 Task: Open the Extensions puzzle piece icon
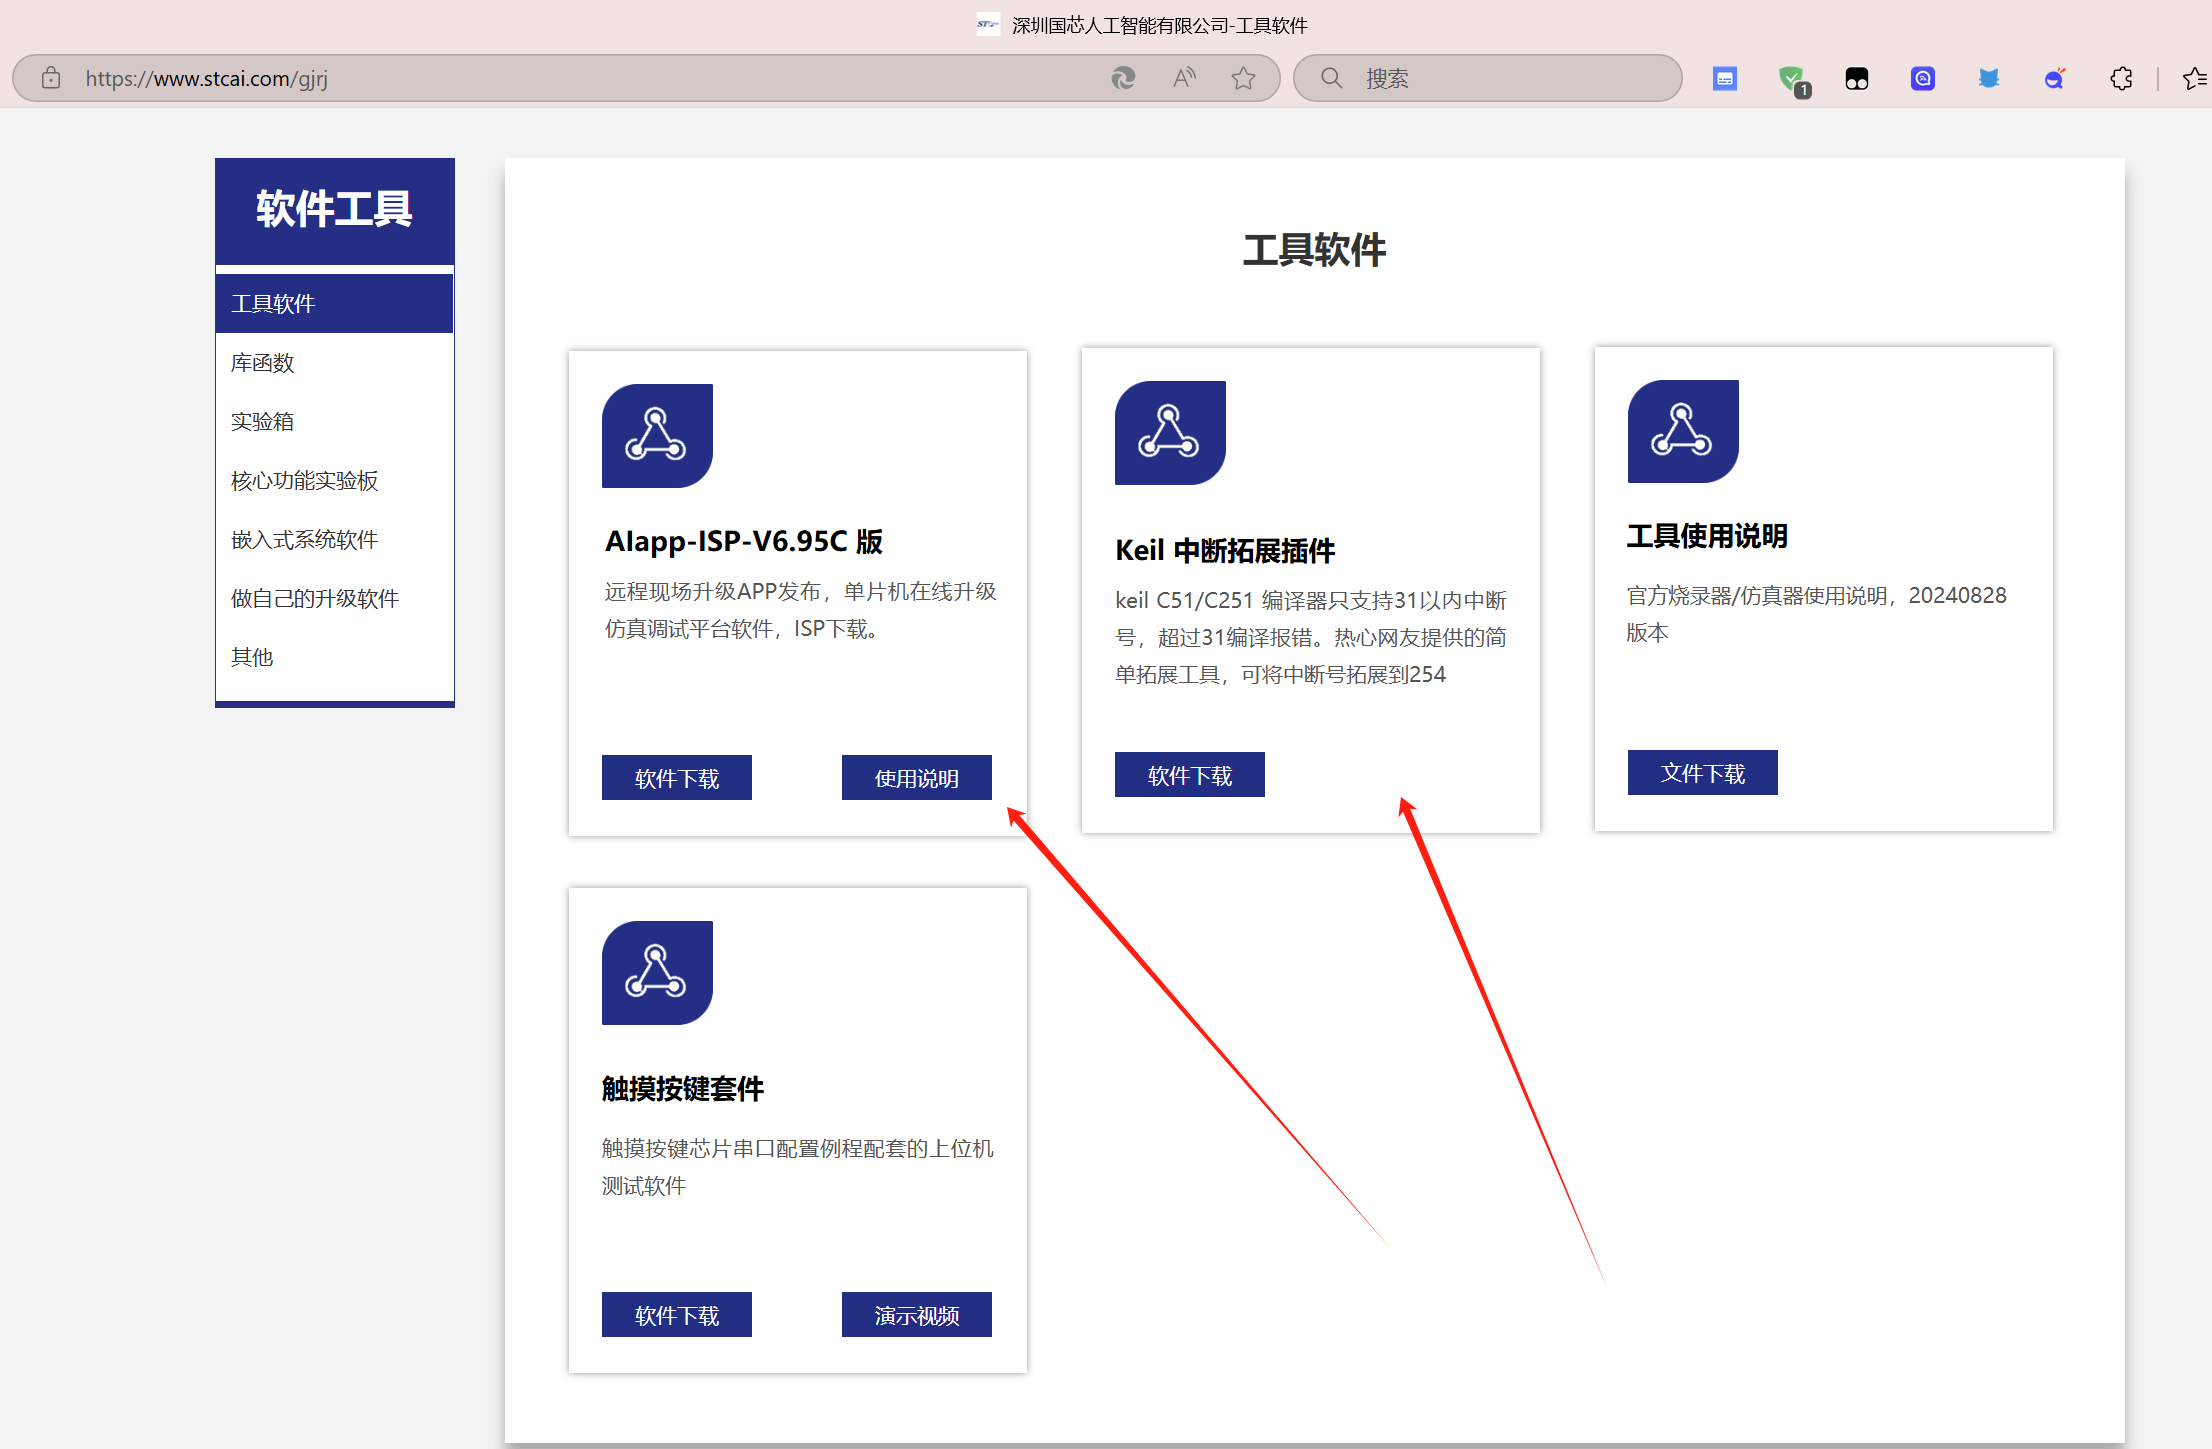(x=2121, y=78)
